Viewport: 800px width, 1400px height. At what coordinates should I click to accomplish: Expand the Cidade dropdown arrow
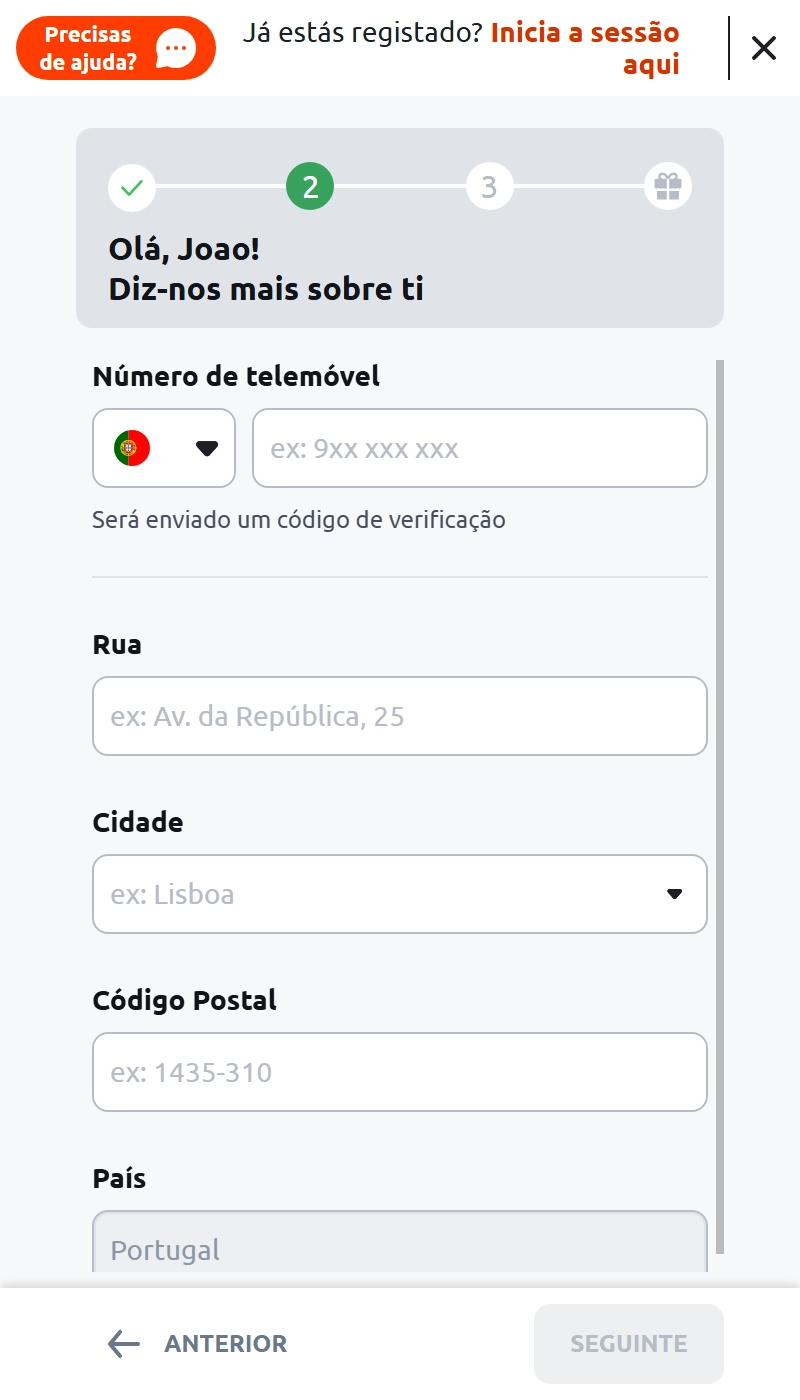tap(675, 894)
